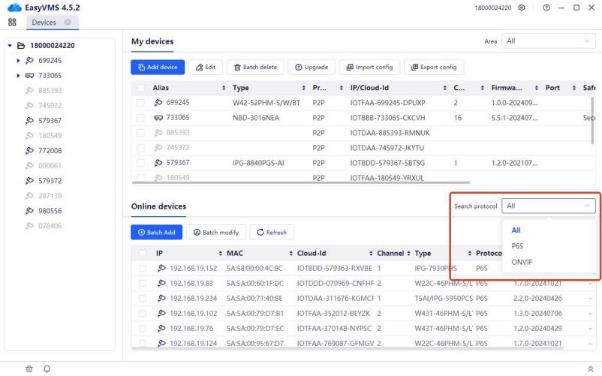
Task: Click the Batch Add button
Action: tap(156, 232)
